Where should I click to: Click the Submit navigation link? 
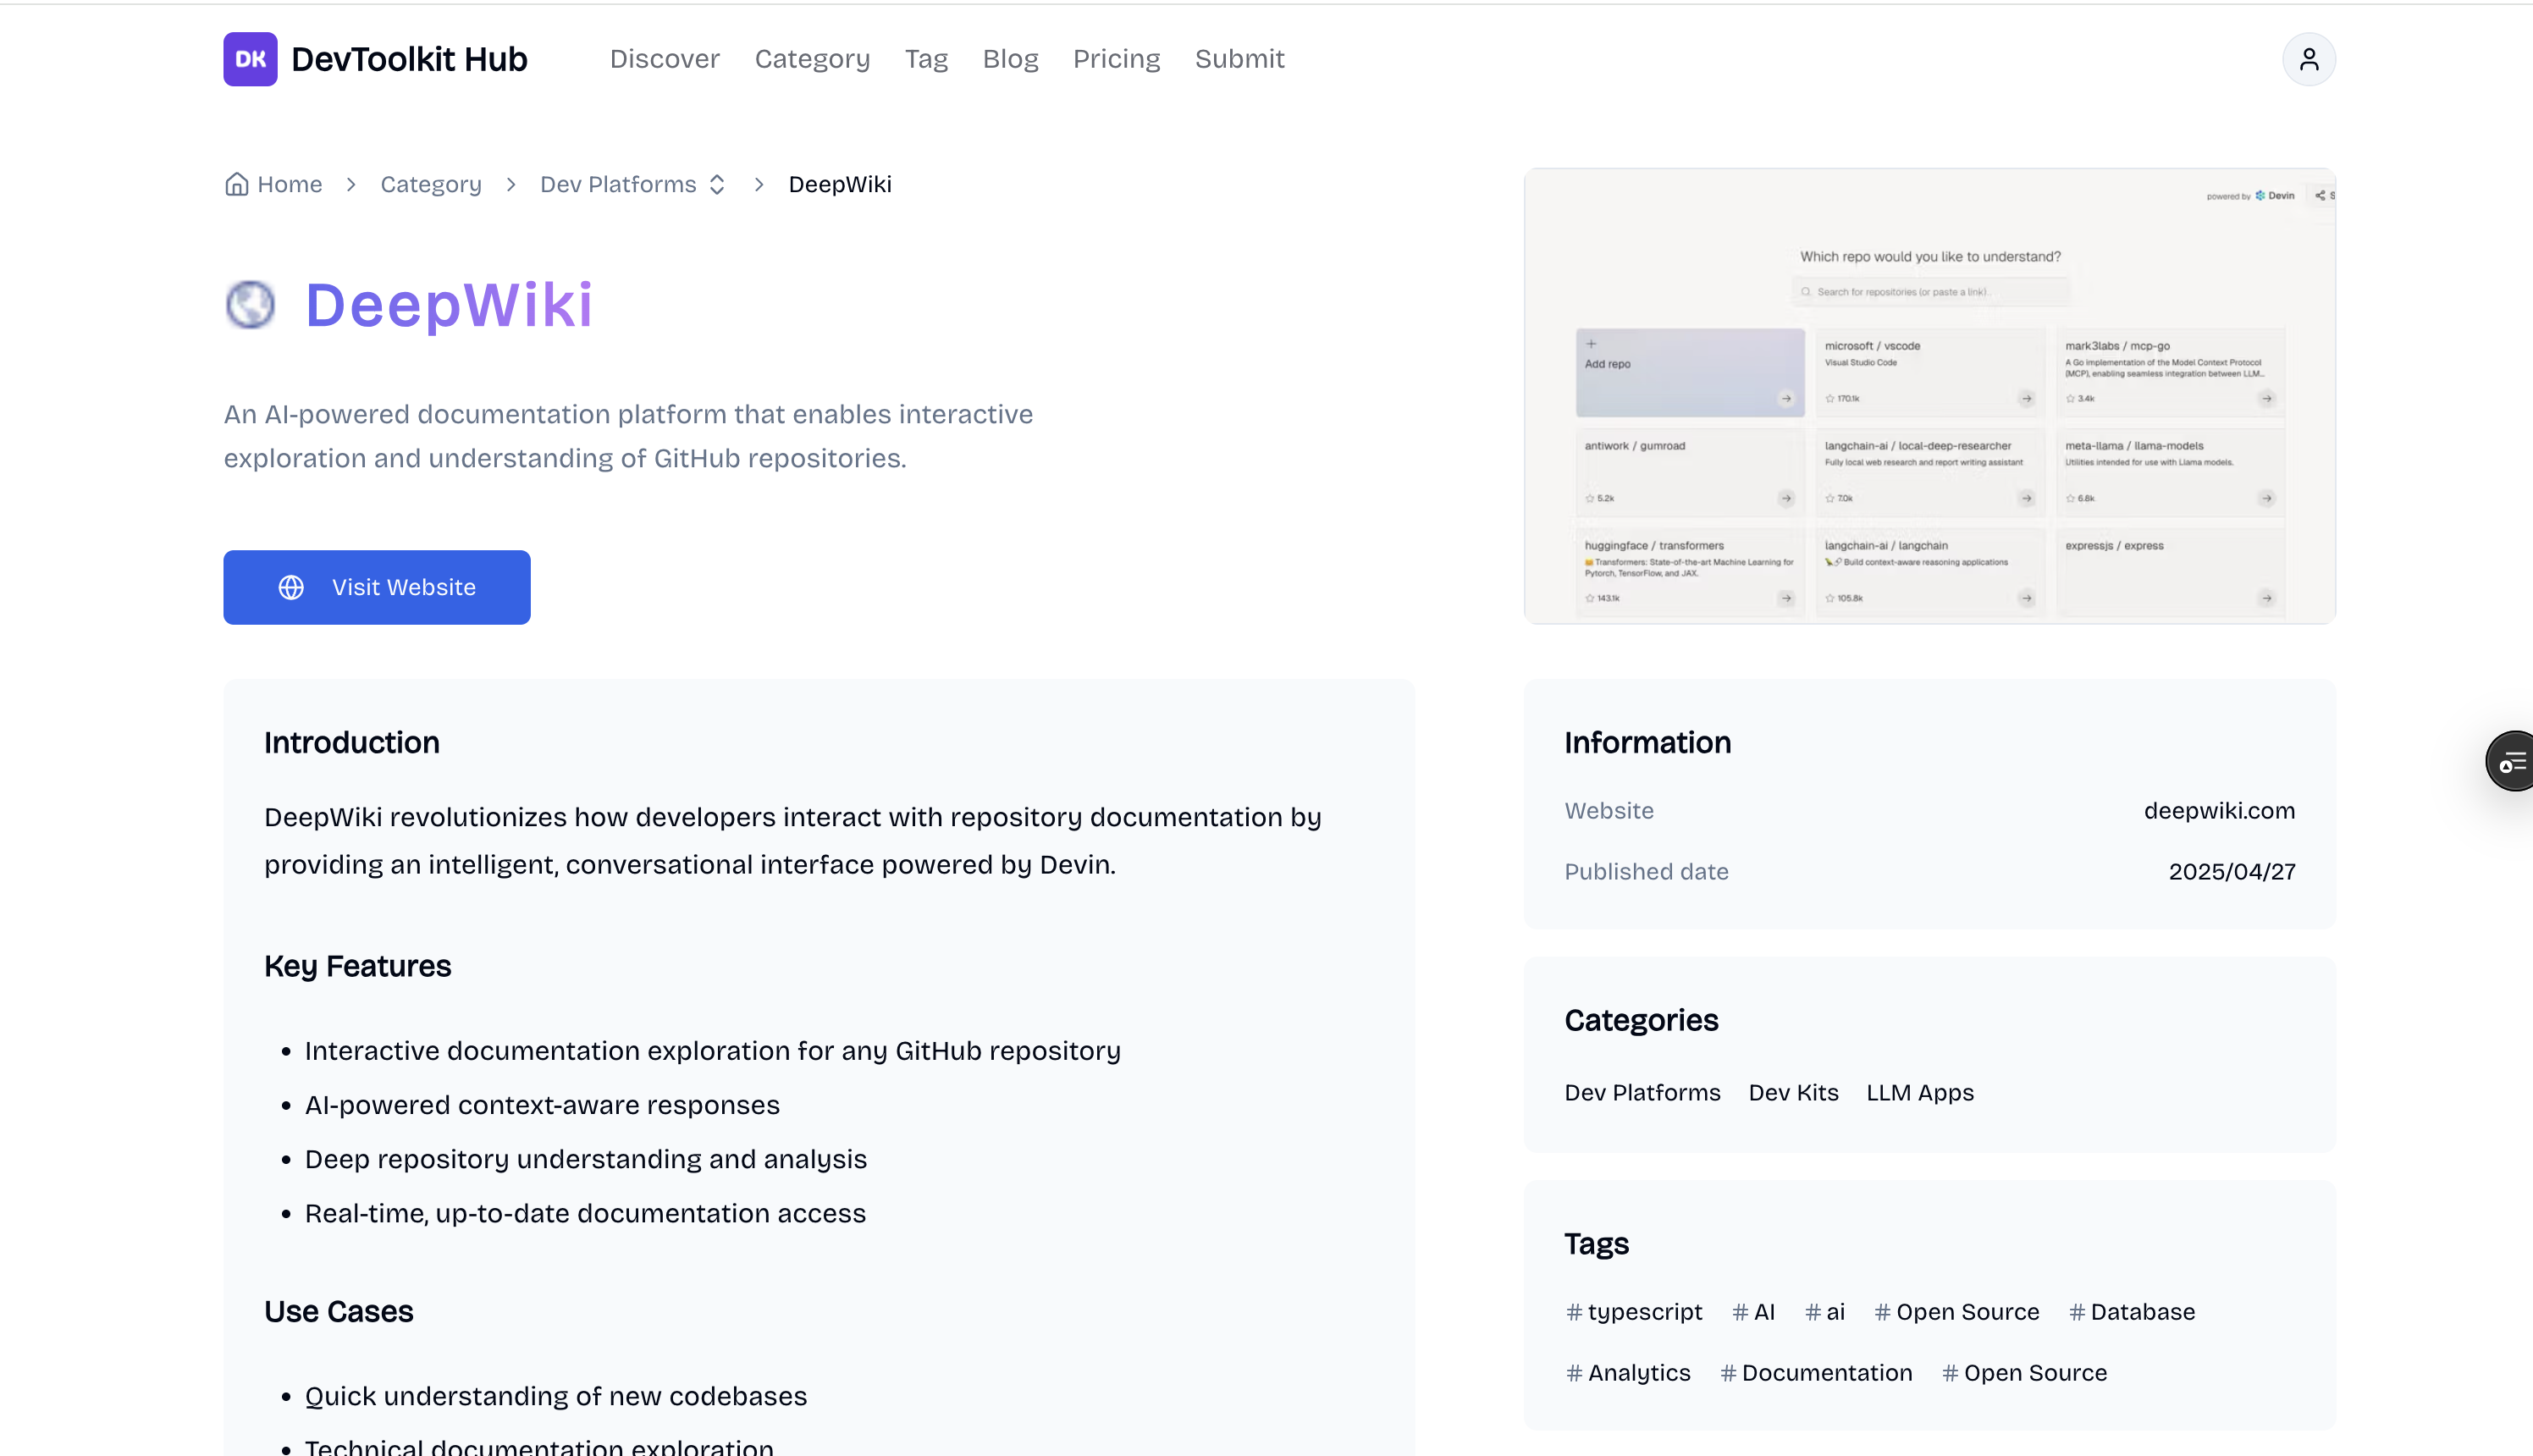click(1239, 59)
